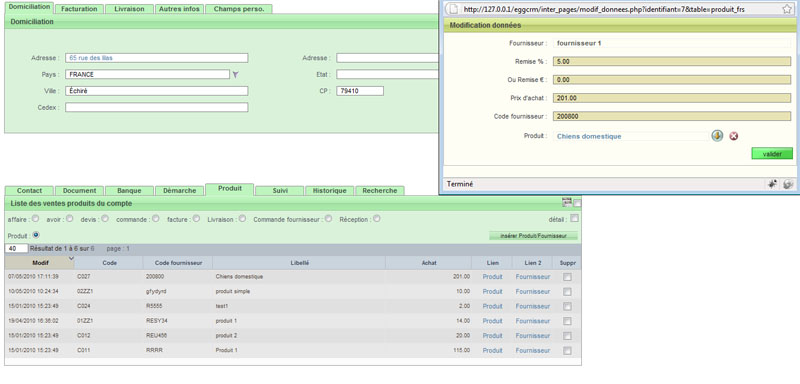Screen dimensions: 800x384
Task: Select the Réception radio button
Action: (x=377, y=219)
